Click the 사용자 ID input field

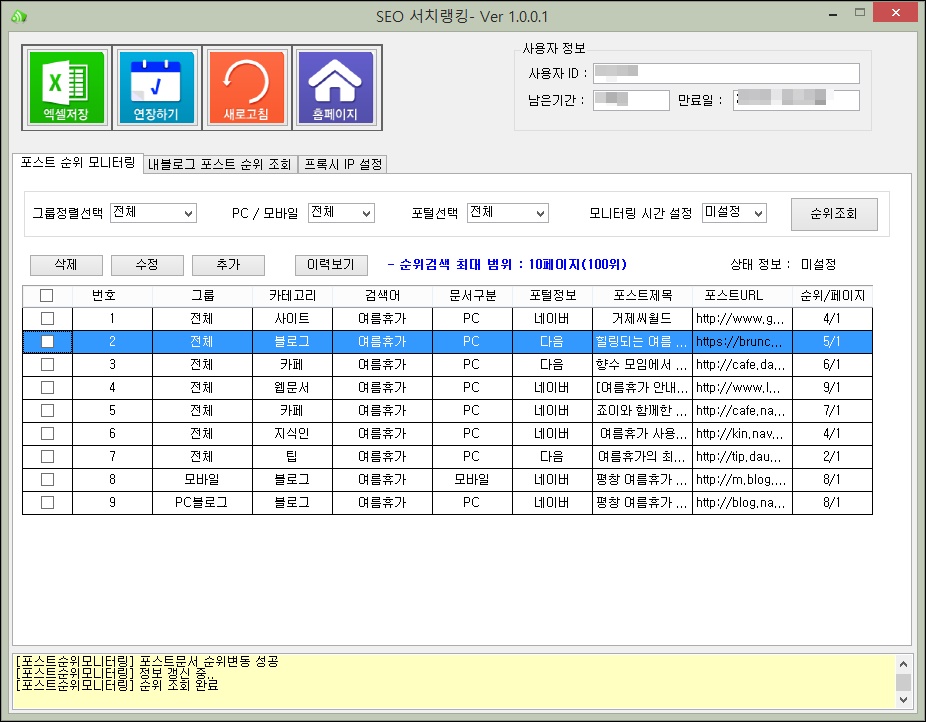coord(726,73)
